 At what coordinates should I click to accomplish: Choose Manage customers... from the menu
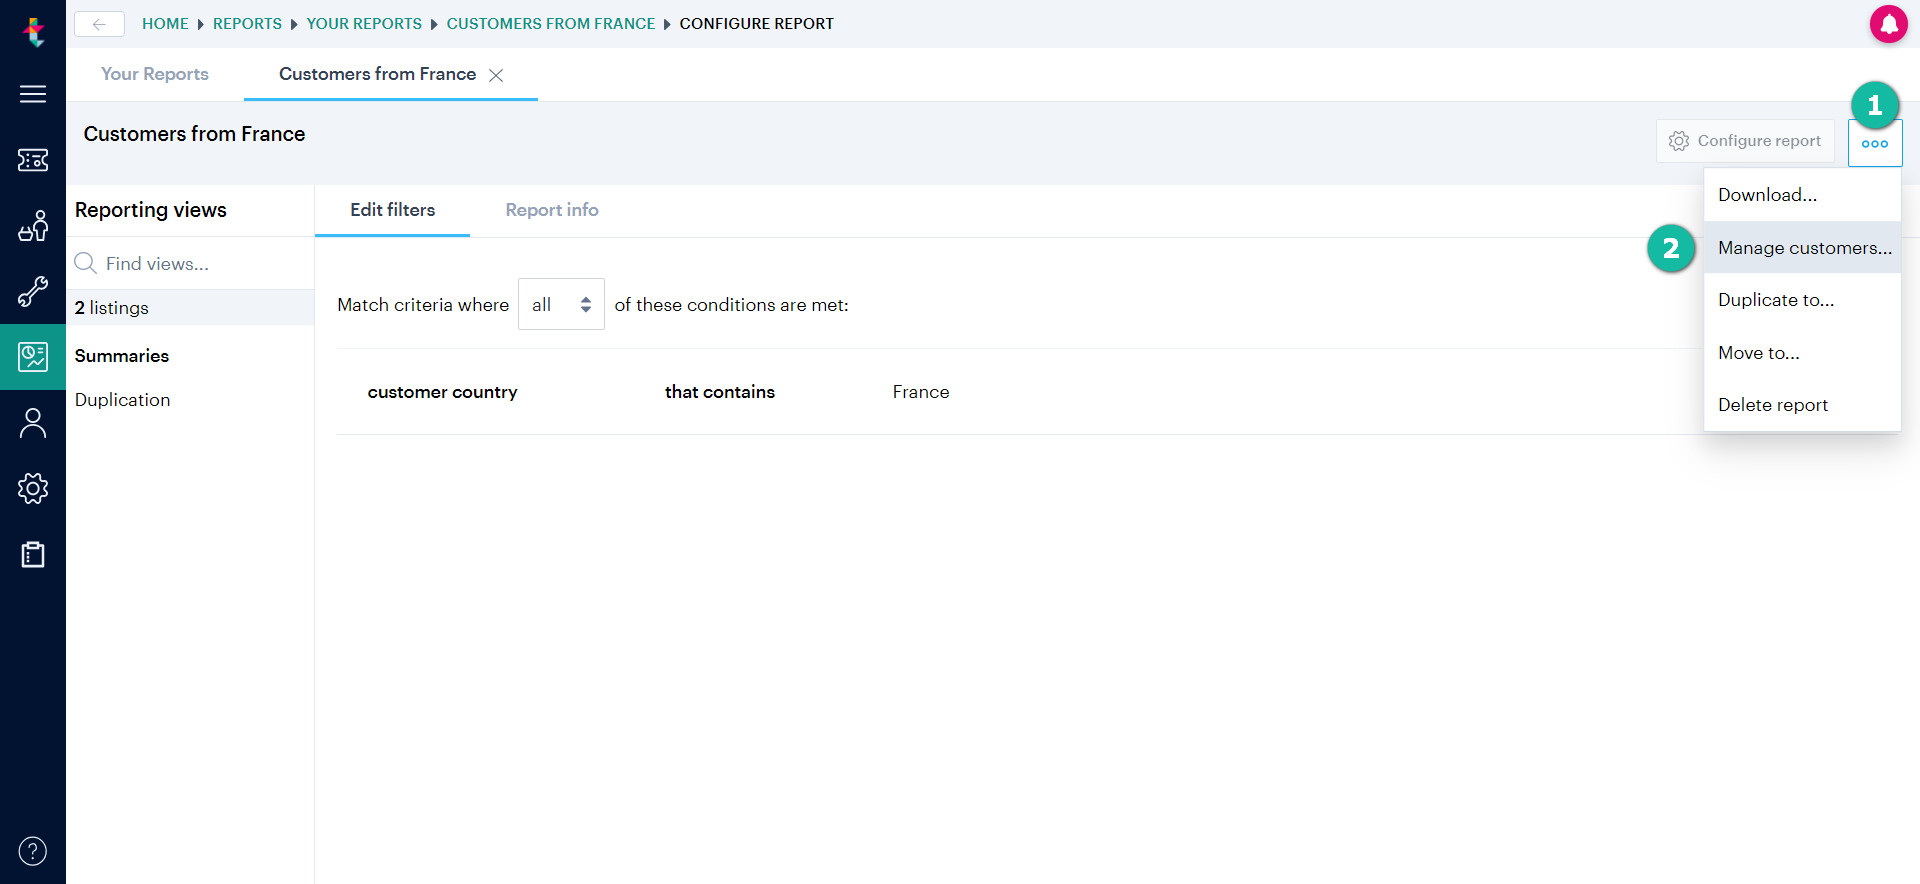(1802, 247)
